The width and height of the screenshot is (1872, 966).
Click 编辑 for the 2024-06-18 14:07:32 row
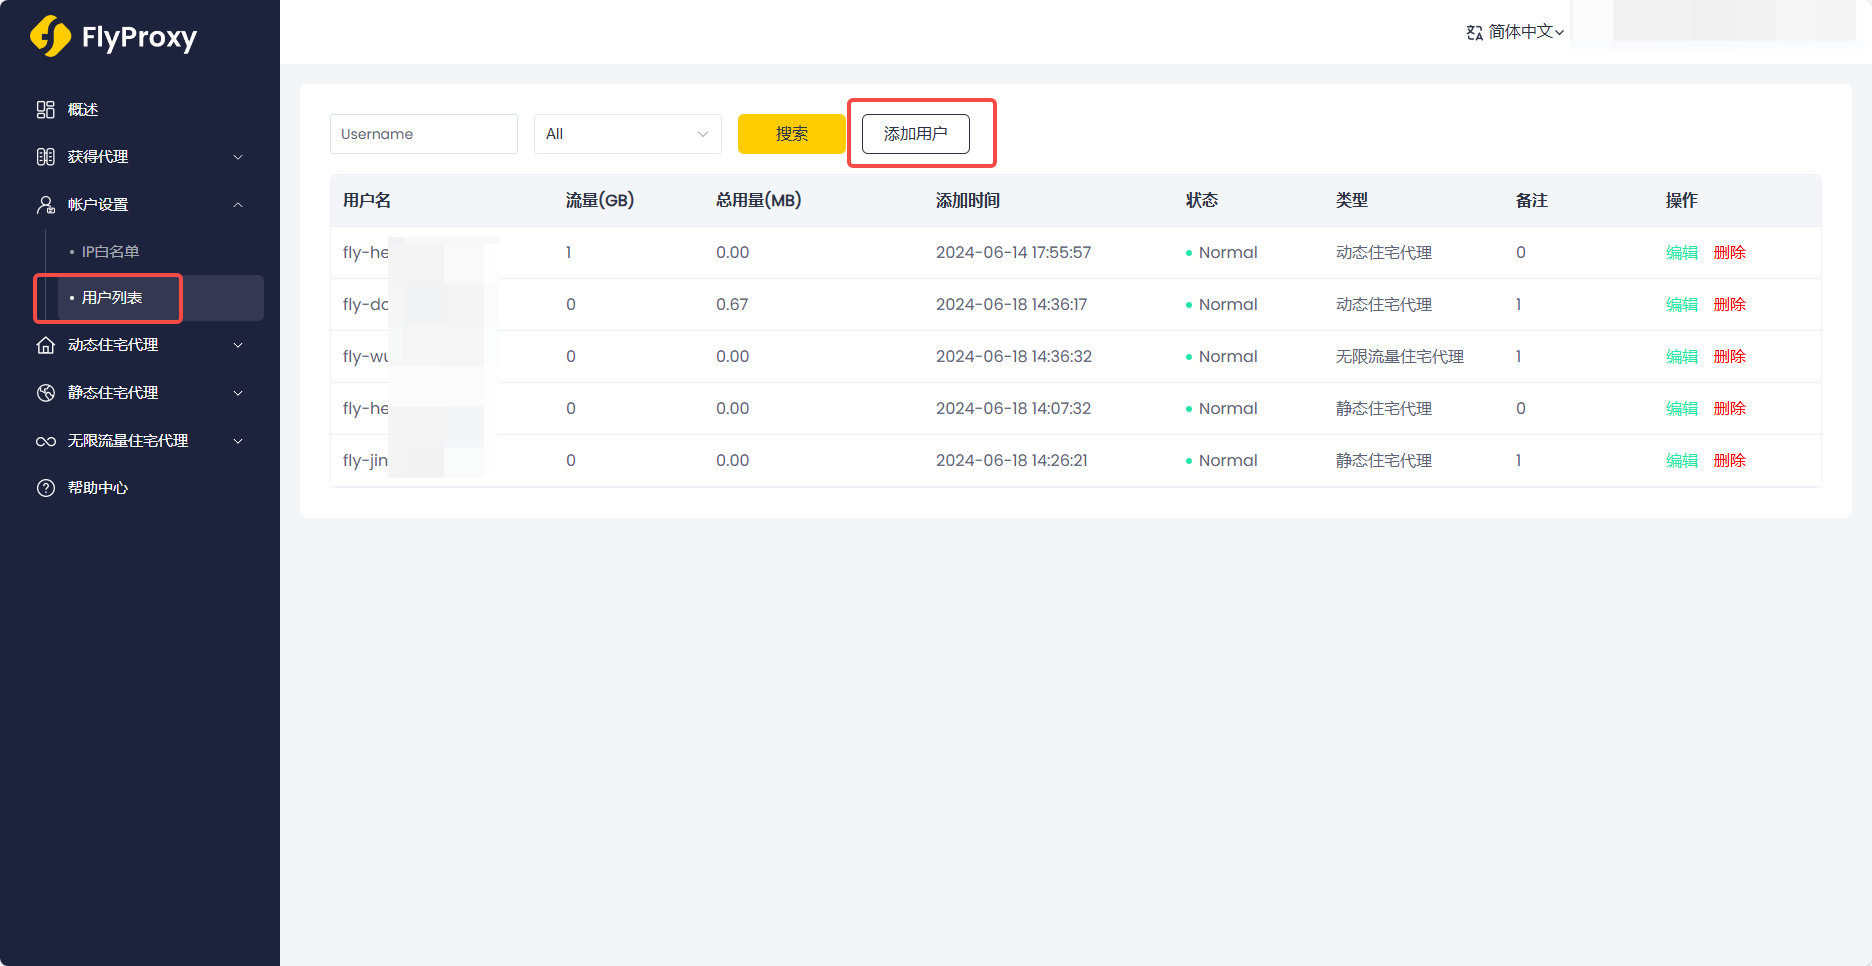point(1682,409)
